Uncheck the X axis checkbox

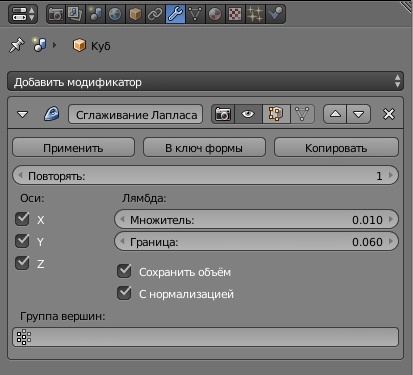pos(22,219)
